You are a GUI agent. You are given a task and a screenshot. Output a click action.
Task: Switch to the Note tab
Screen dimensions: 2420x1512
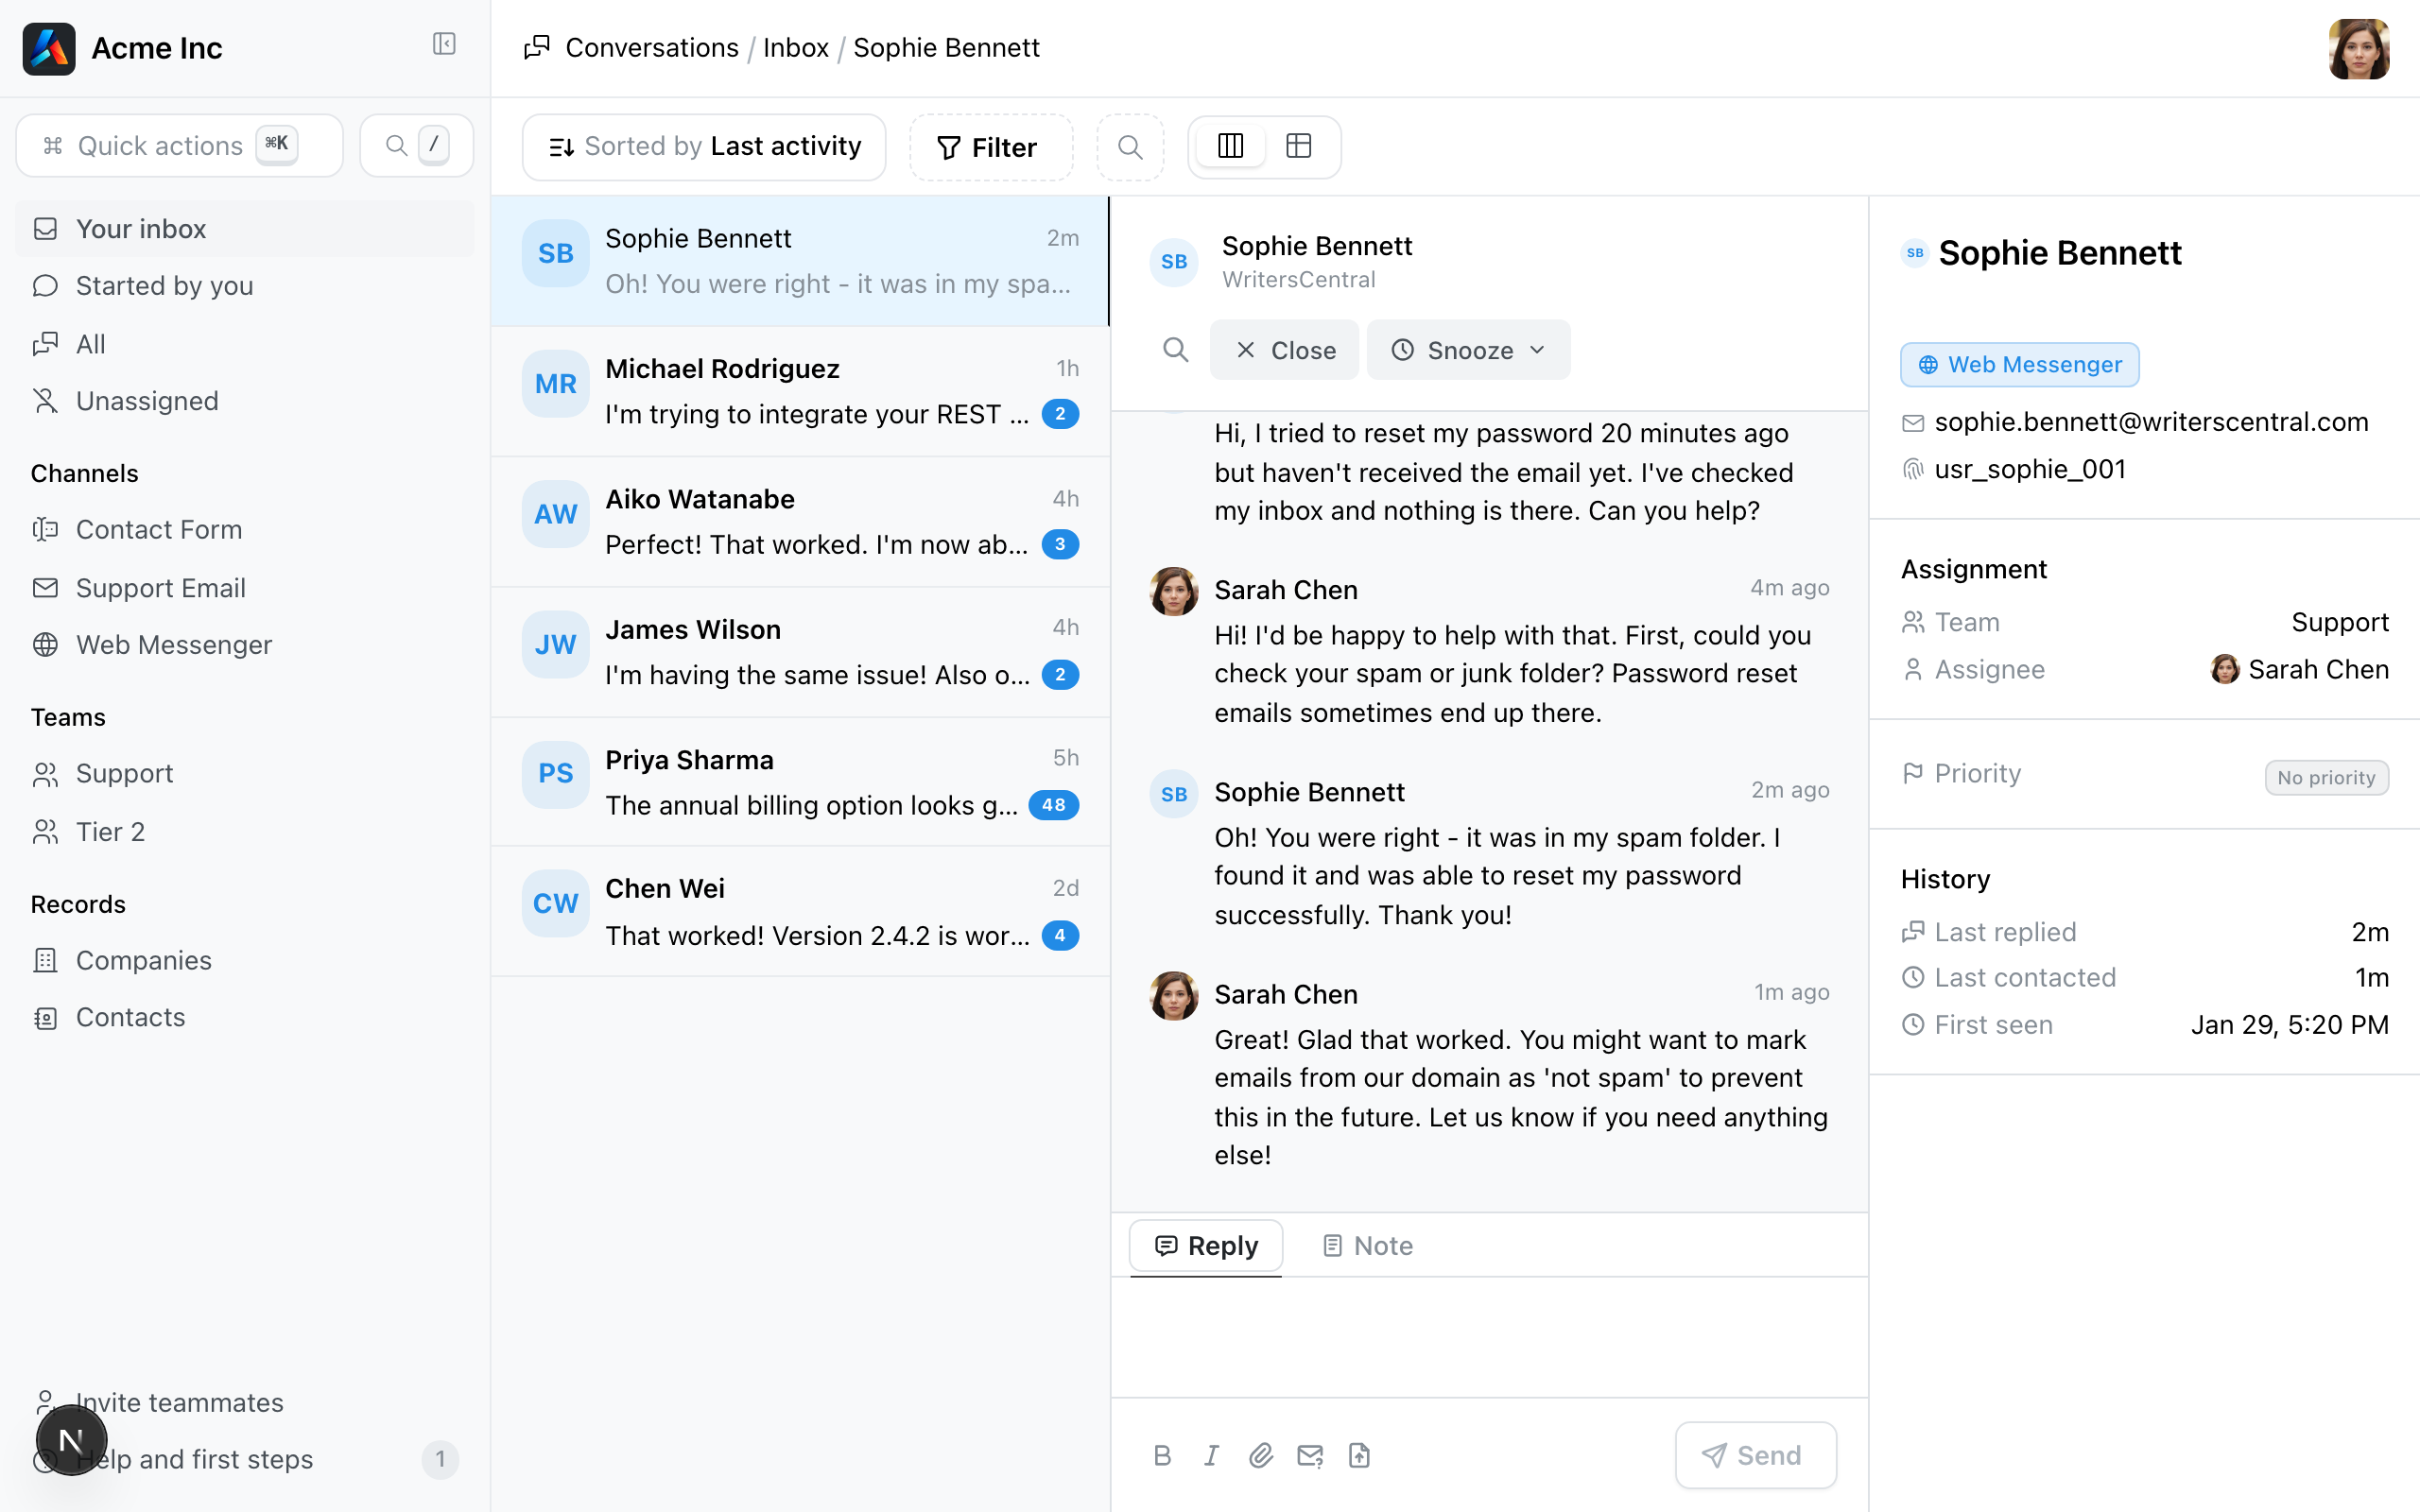pyautogui.click(x=1368, y=1246)
